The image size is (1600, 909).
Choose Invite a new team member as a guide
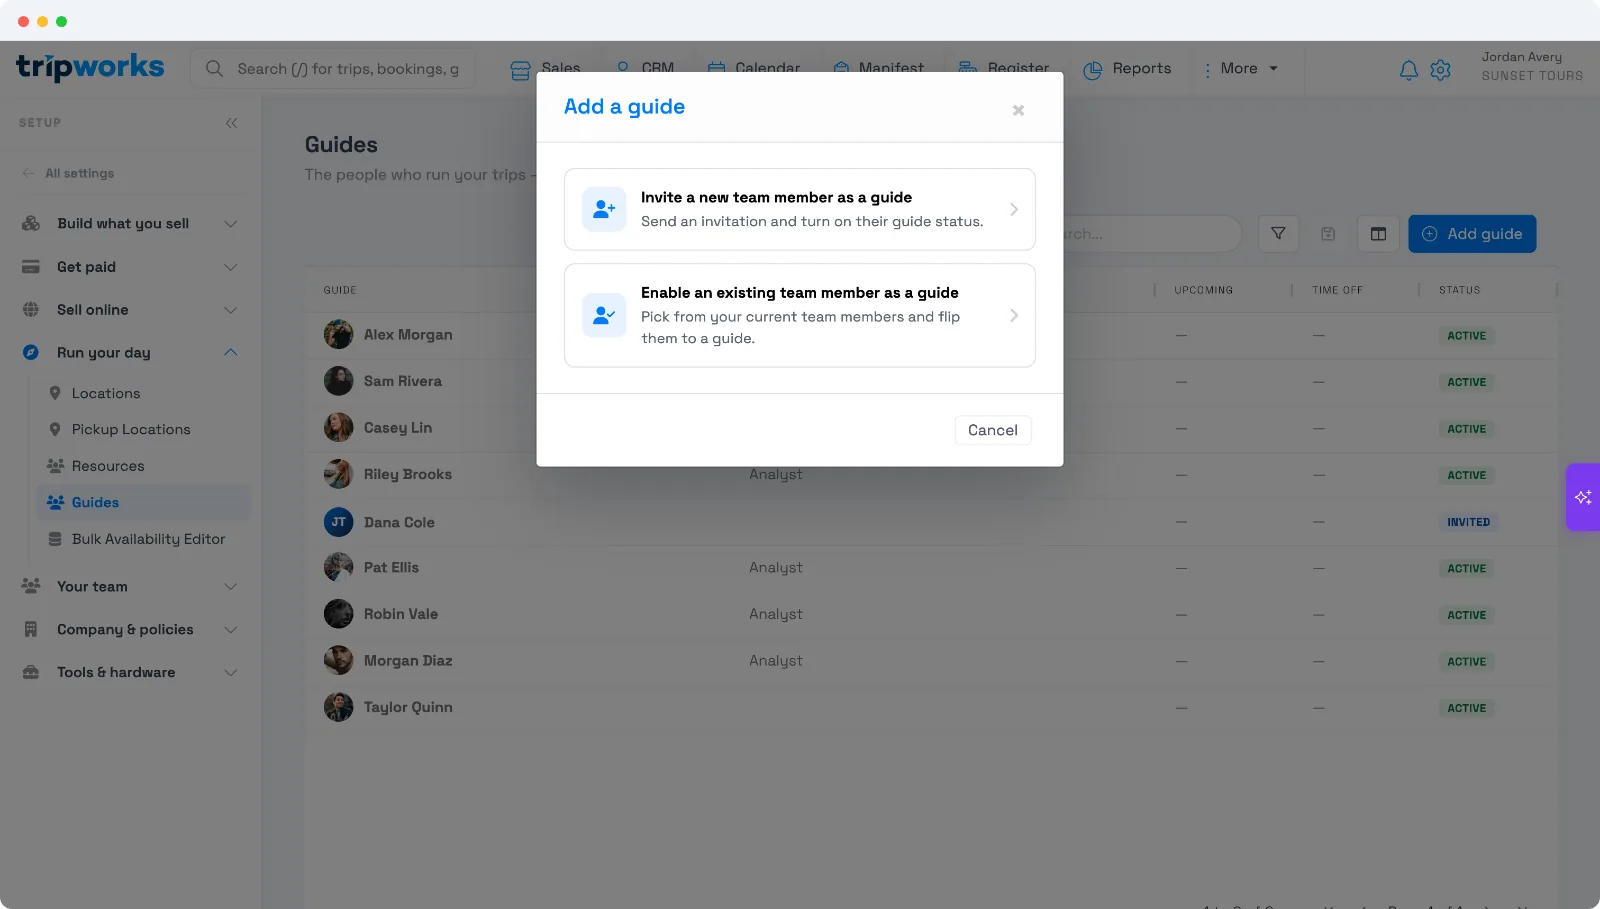click(799, 209)
